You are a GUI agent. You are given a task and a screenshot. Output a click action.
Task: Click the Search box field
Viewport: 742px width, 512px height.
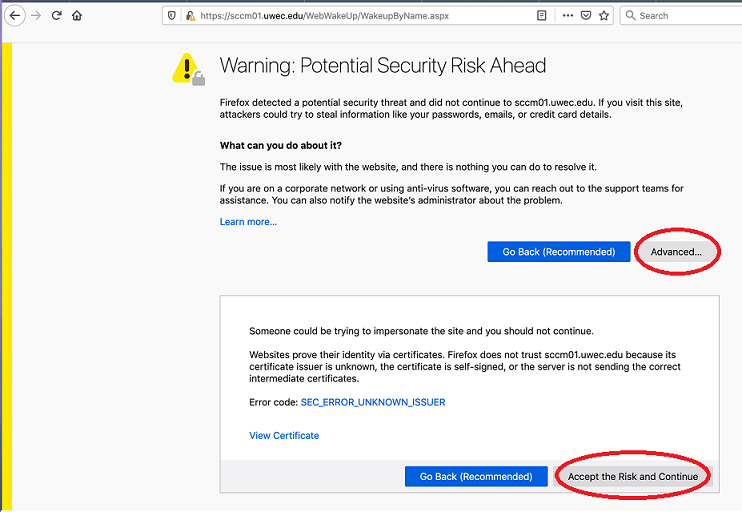click(681, 16)
